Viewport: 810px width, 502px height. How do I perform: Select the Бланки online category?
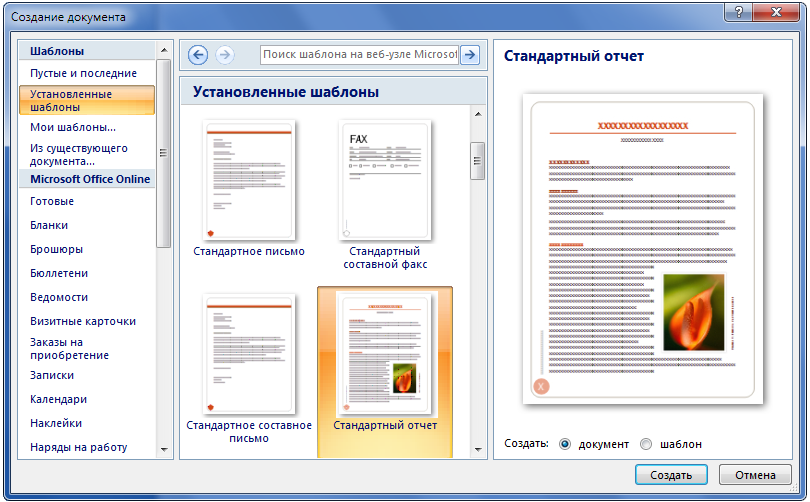49,225
